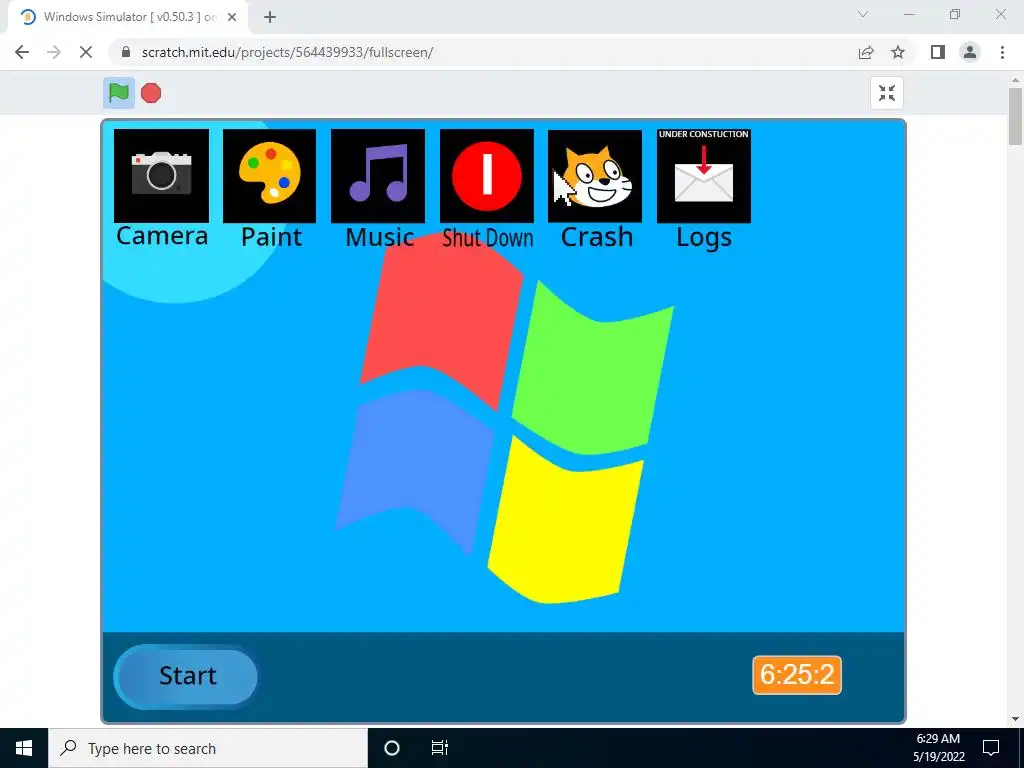The width and height of the screenshot is (1024, 768).
Task: Click the address bar URL
Action: point(287,52)
